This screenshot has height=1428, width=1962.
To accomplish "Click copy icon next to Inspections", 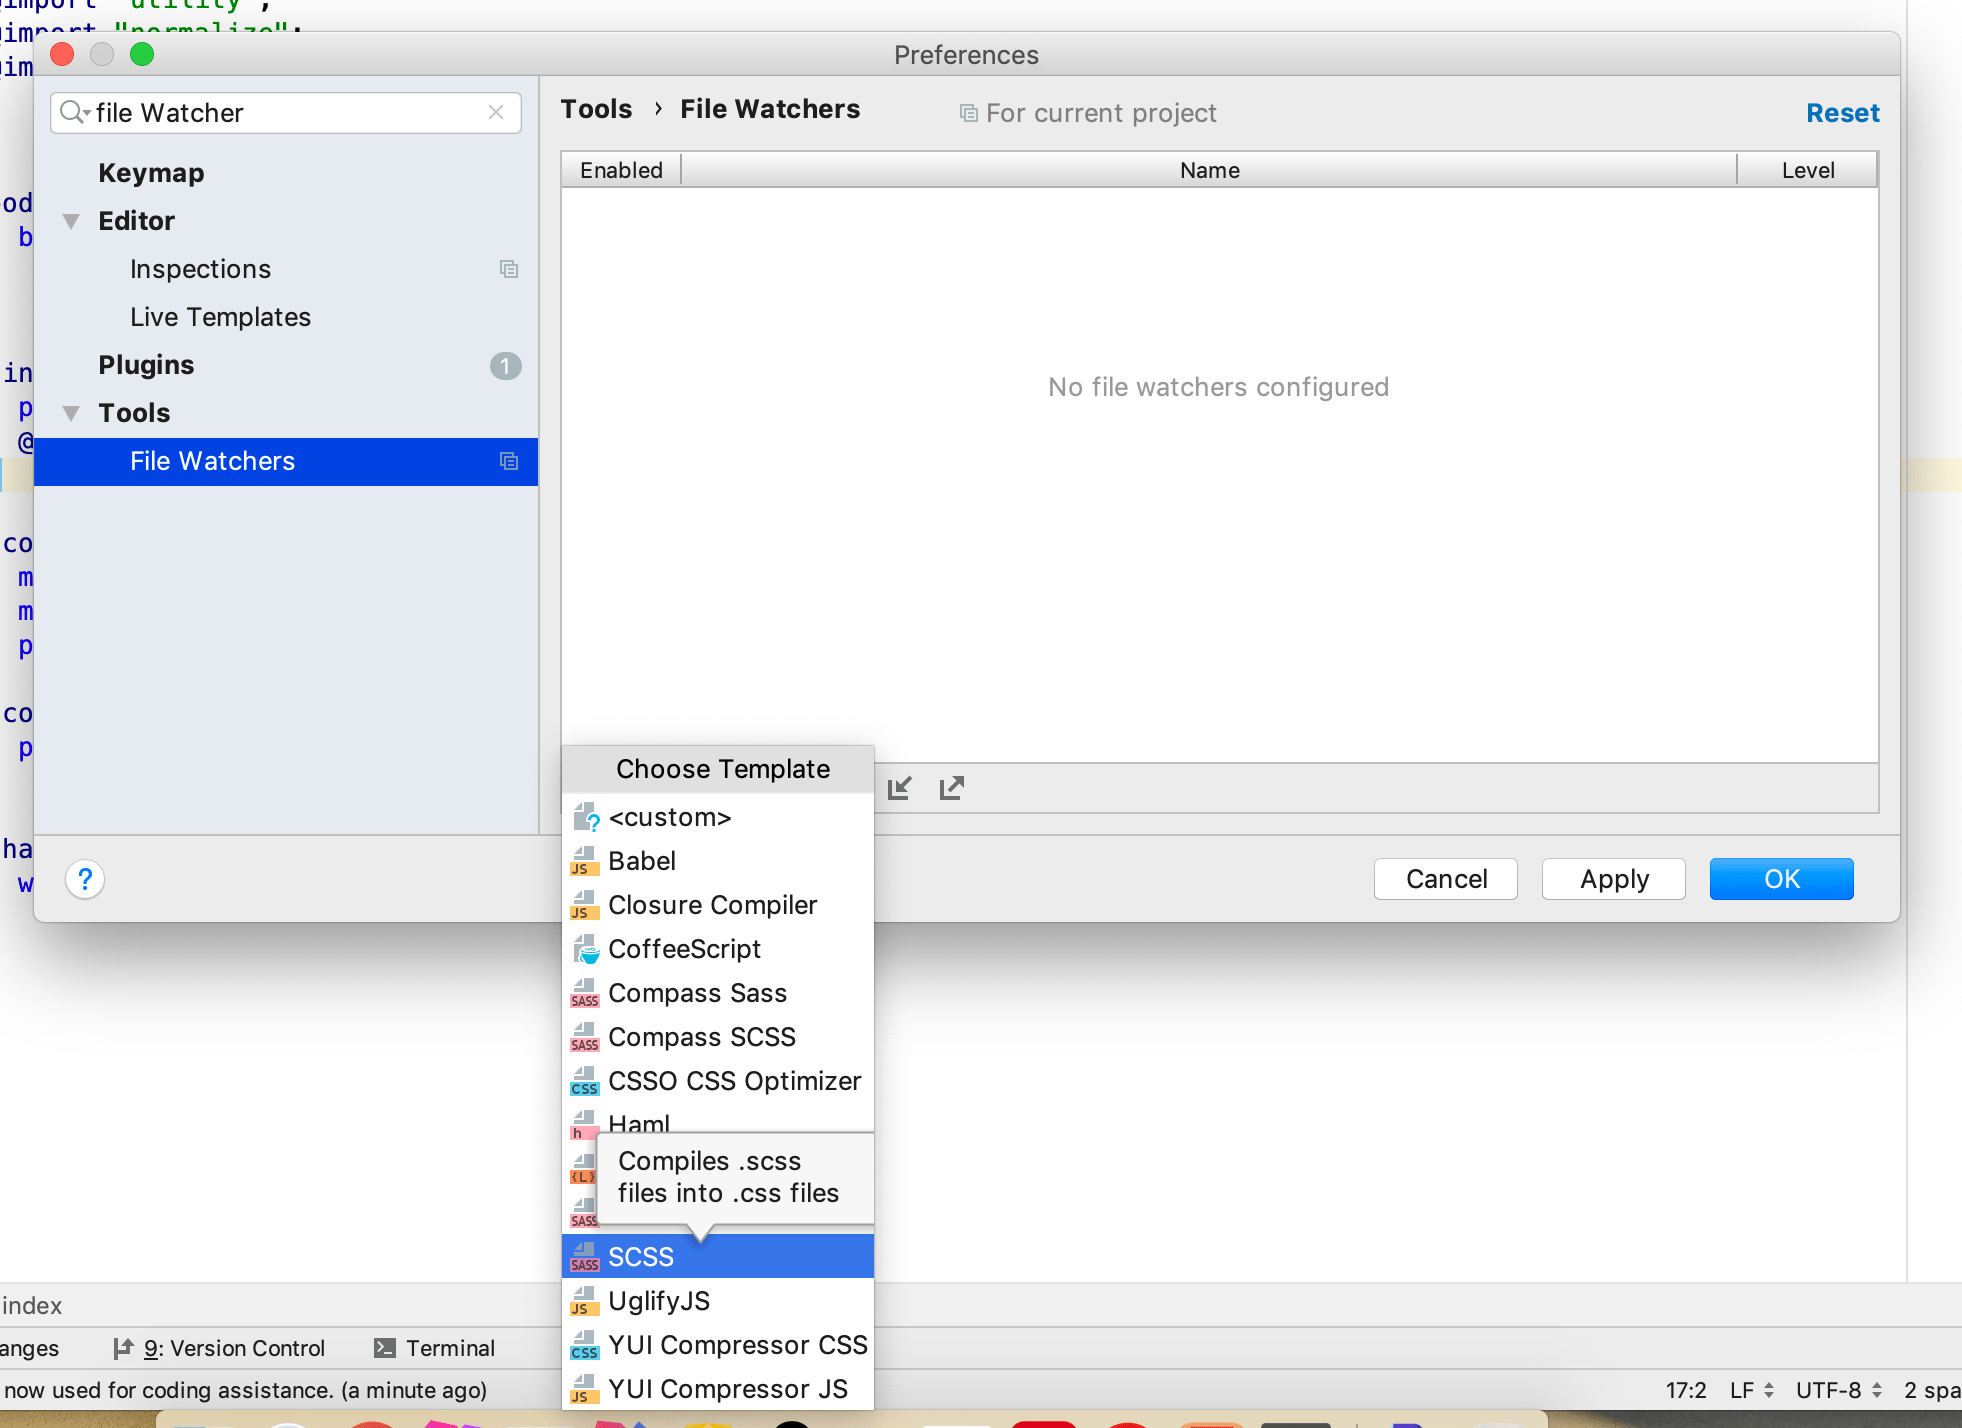I will click(510, 269).
